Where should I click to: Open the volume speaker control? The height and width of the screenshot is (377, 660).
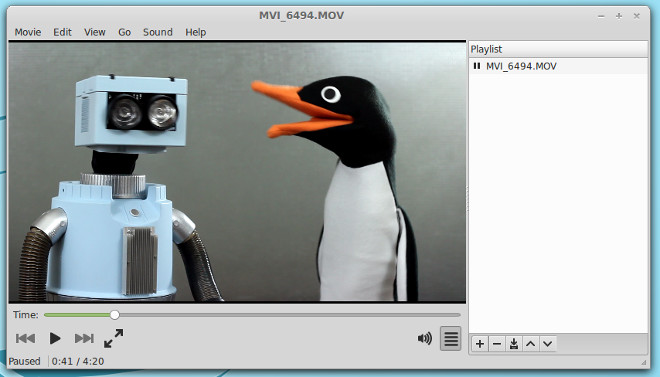point(425,338)
